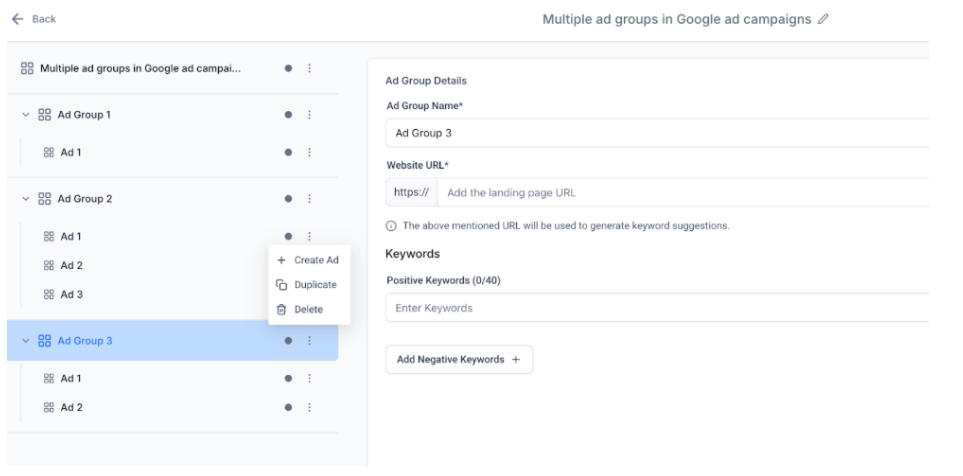Click the grid icon next to Ad Group 2
This screenshot has width=963, height=476.
coord(43,199)
